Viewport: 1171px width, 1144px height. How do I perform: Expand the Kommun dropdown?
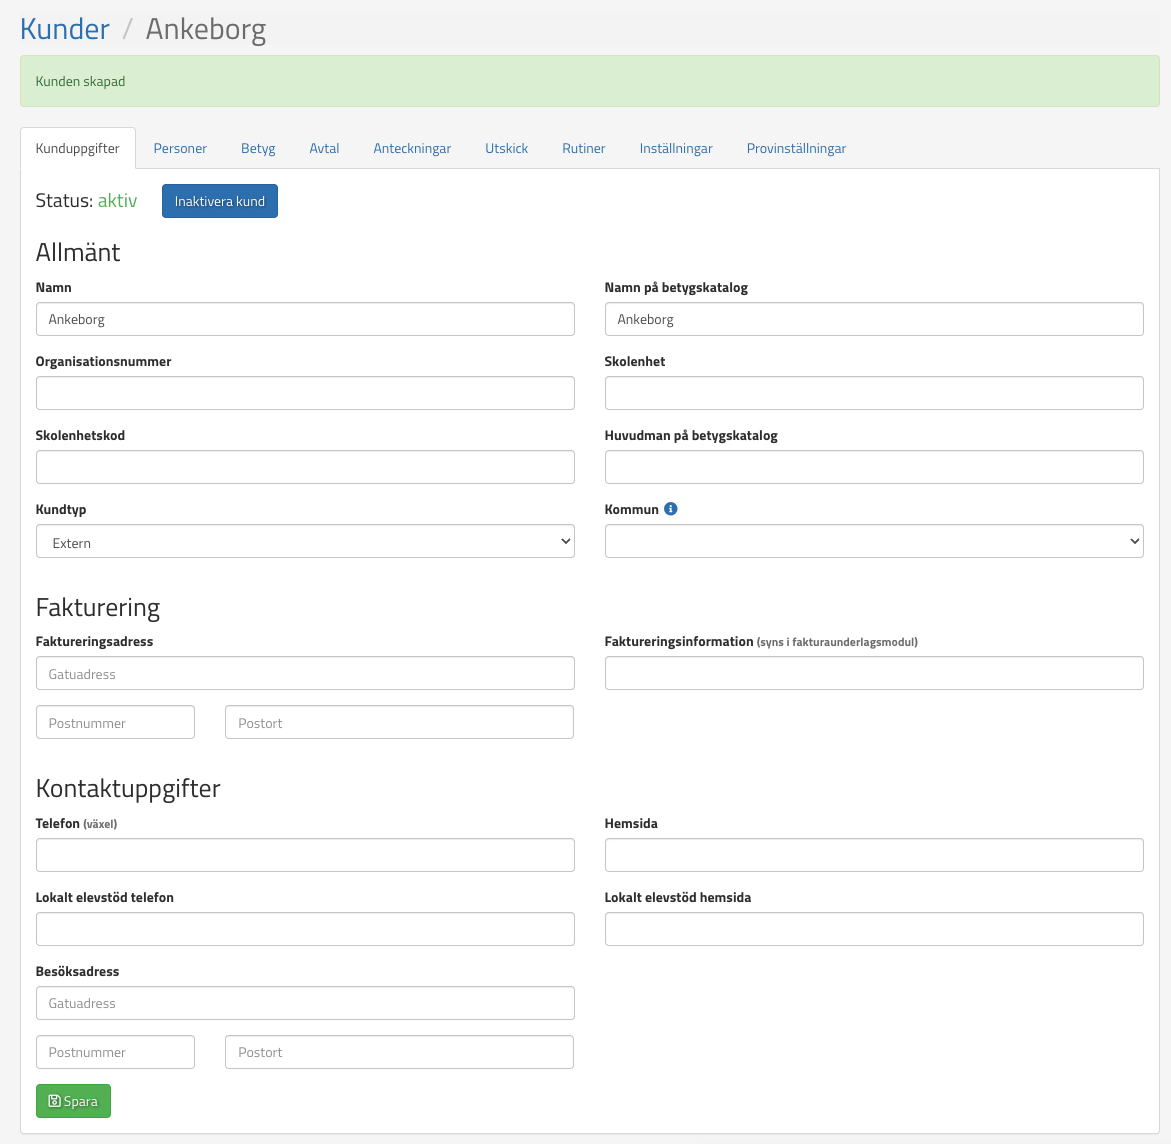(x=873, y=542)
